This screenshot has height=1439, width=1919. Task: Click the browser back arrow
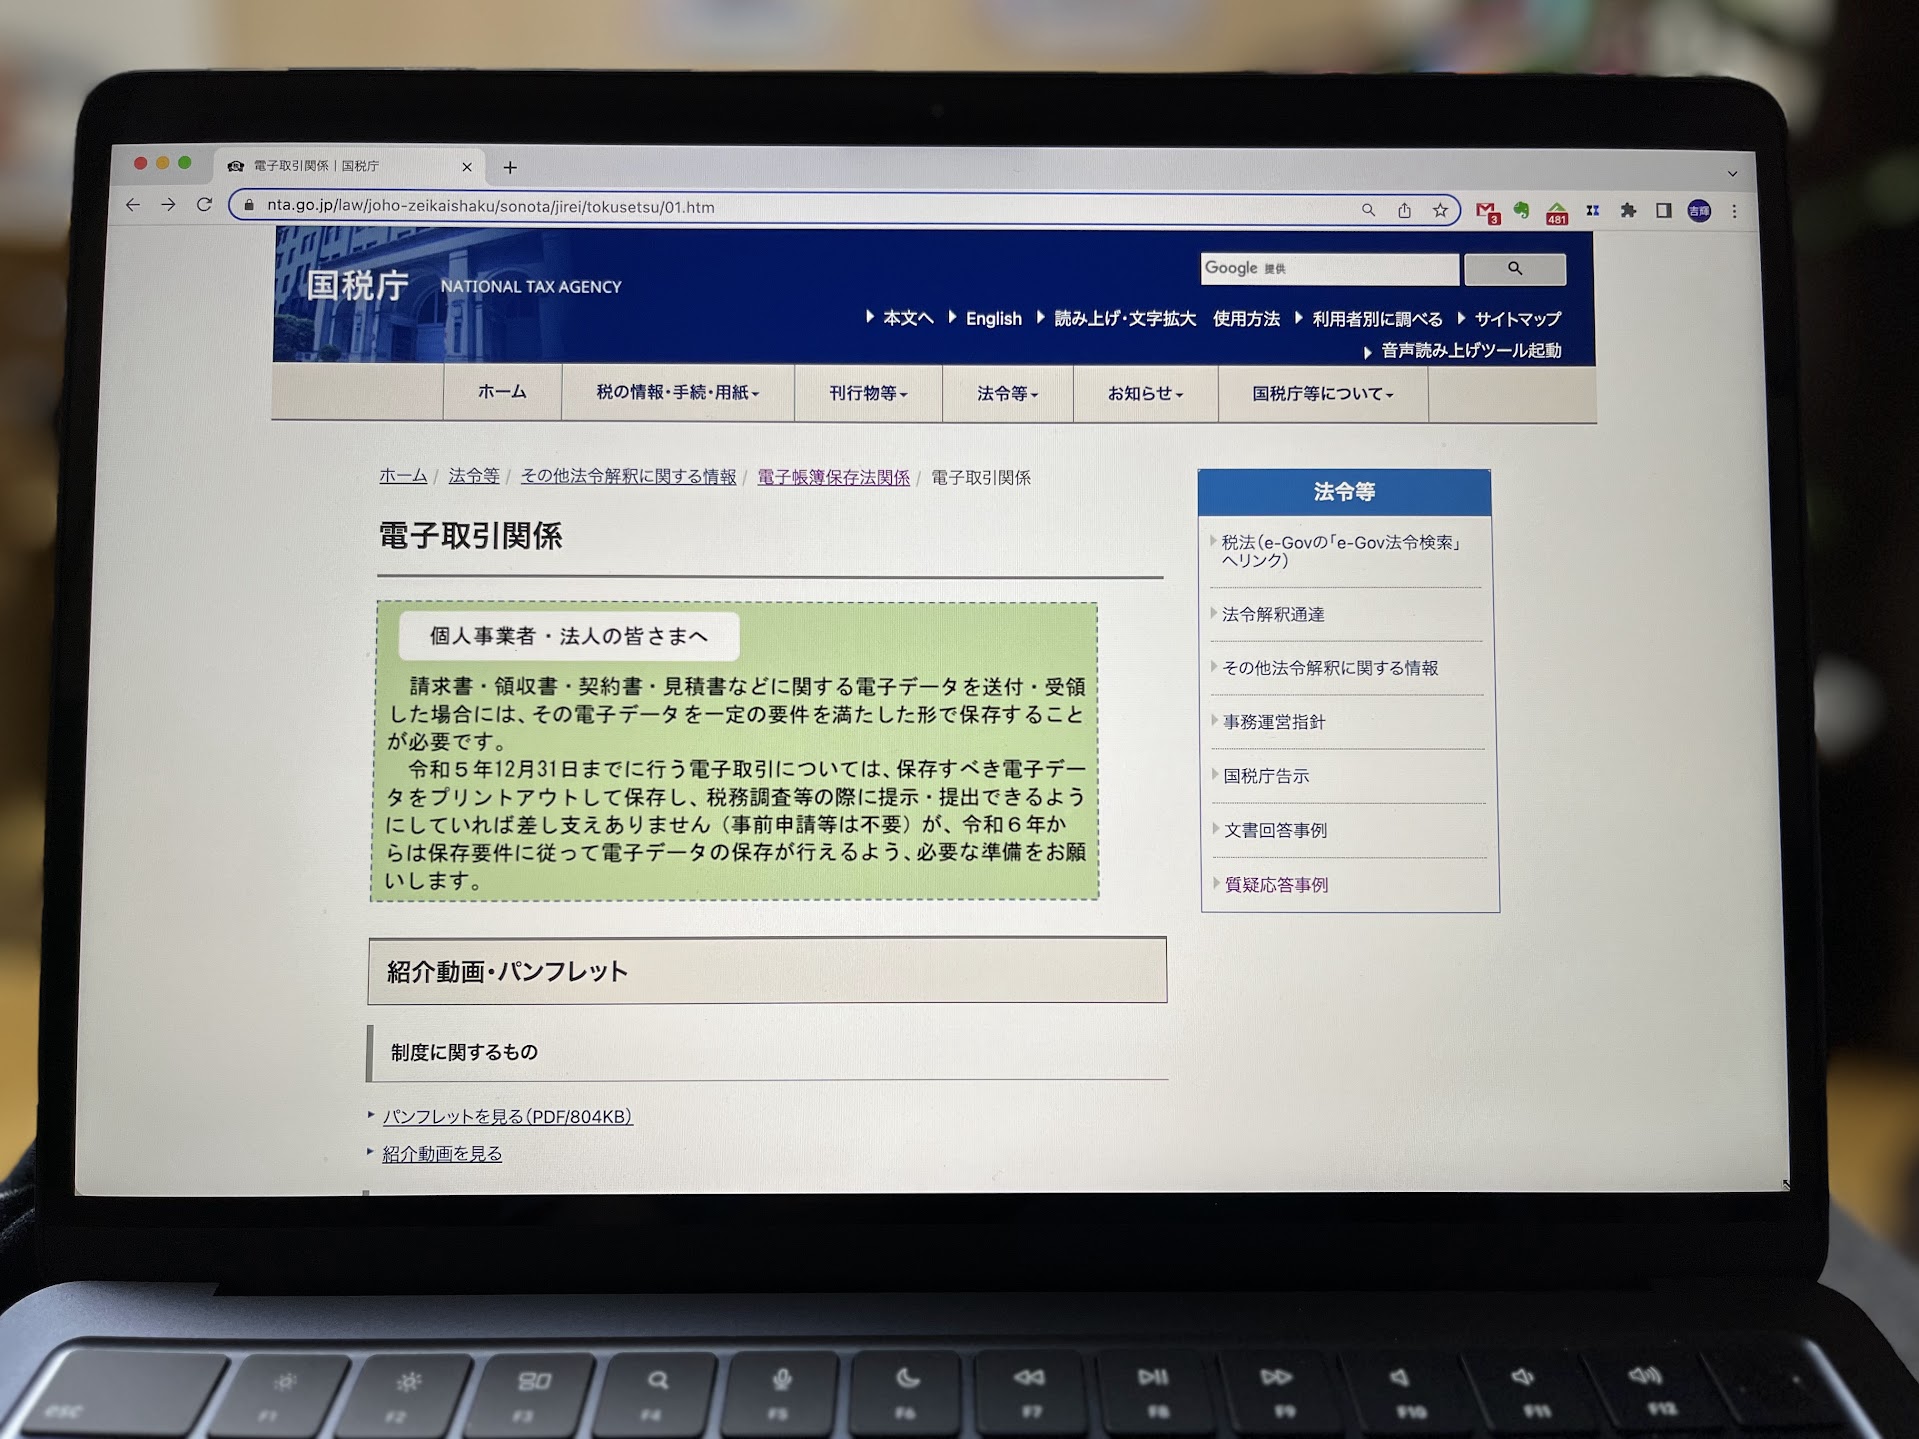click(x=133, y=205)
